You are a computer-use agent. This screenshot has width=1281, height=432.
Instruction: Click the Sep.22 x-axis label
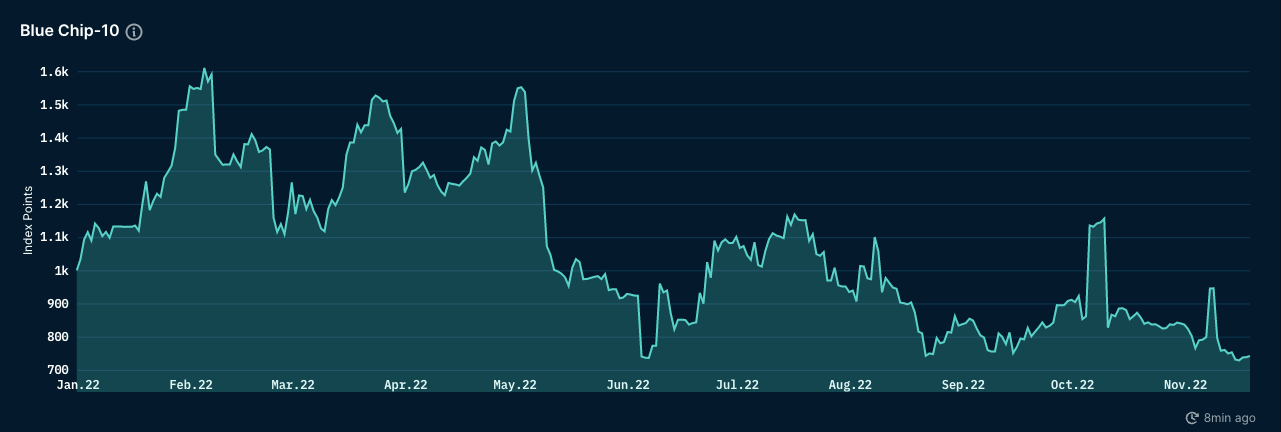point(963,385)
